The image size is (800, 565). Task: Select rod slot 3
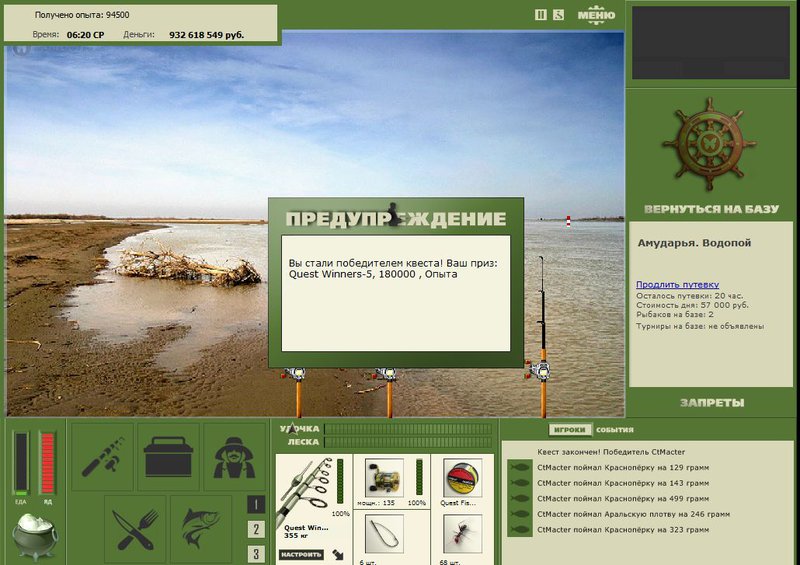[256, 554]
